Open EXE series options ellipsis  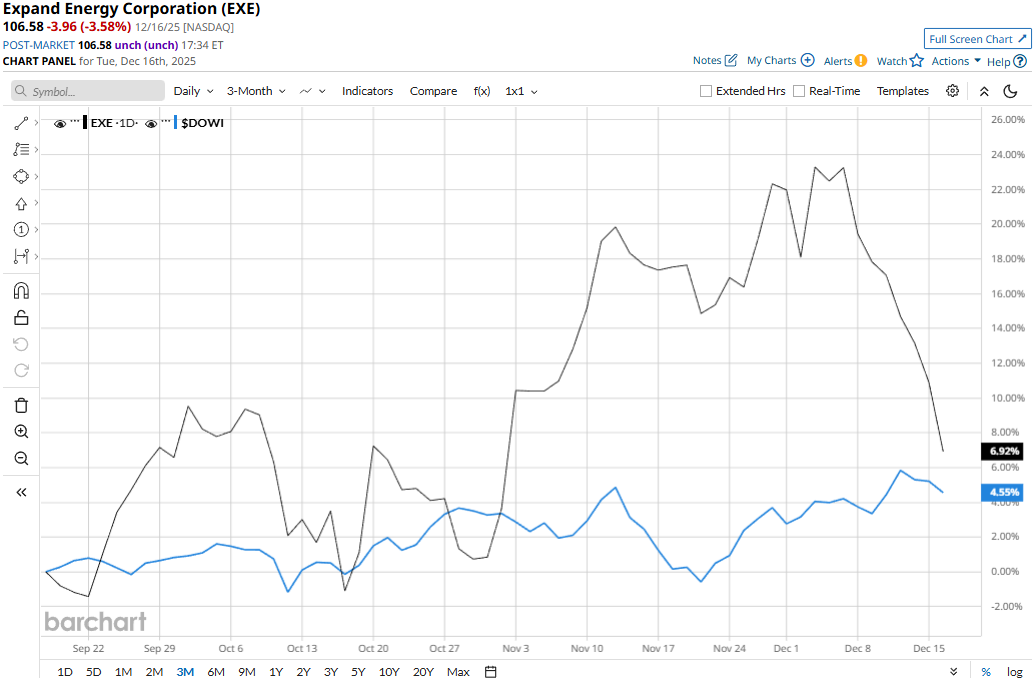[x=75, y=121]
